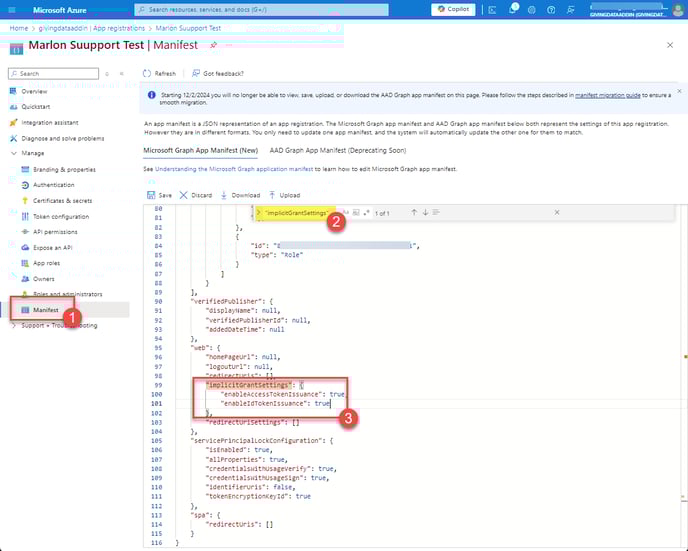Collapse the sidebar with double-chevron icon
Screen dimensions: 688x551
pyautogui.click(x=122, y=74)
